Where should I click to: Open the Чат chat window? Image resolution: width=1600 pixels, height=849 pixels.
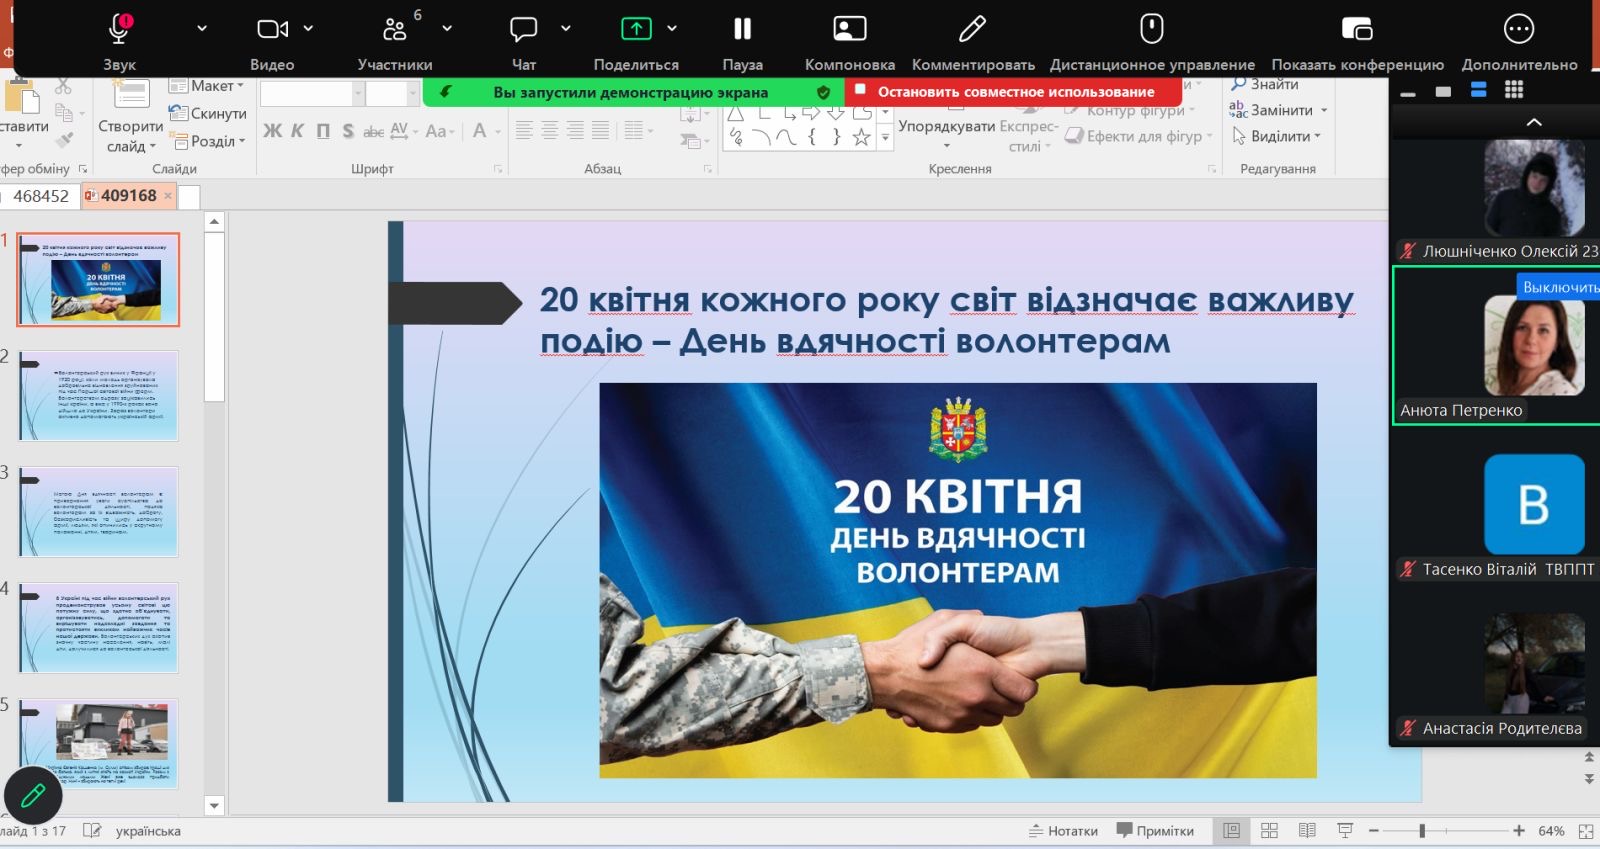(524, 30)
